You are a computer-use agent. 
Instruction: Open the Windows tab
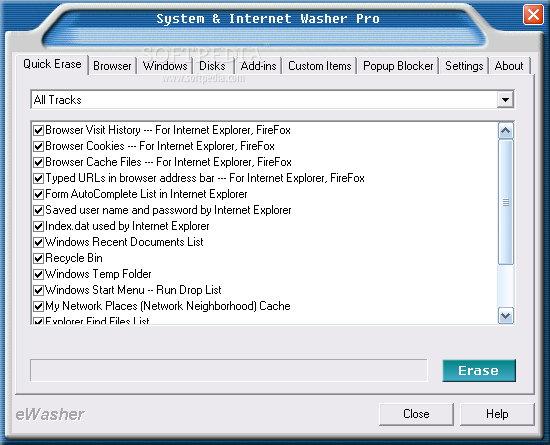pyautogui.click(x=165, y=66)
